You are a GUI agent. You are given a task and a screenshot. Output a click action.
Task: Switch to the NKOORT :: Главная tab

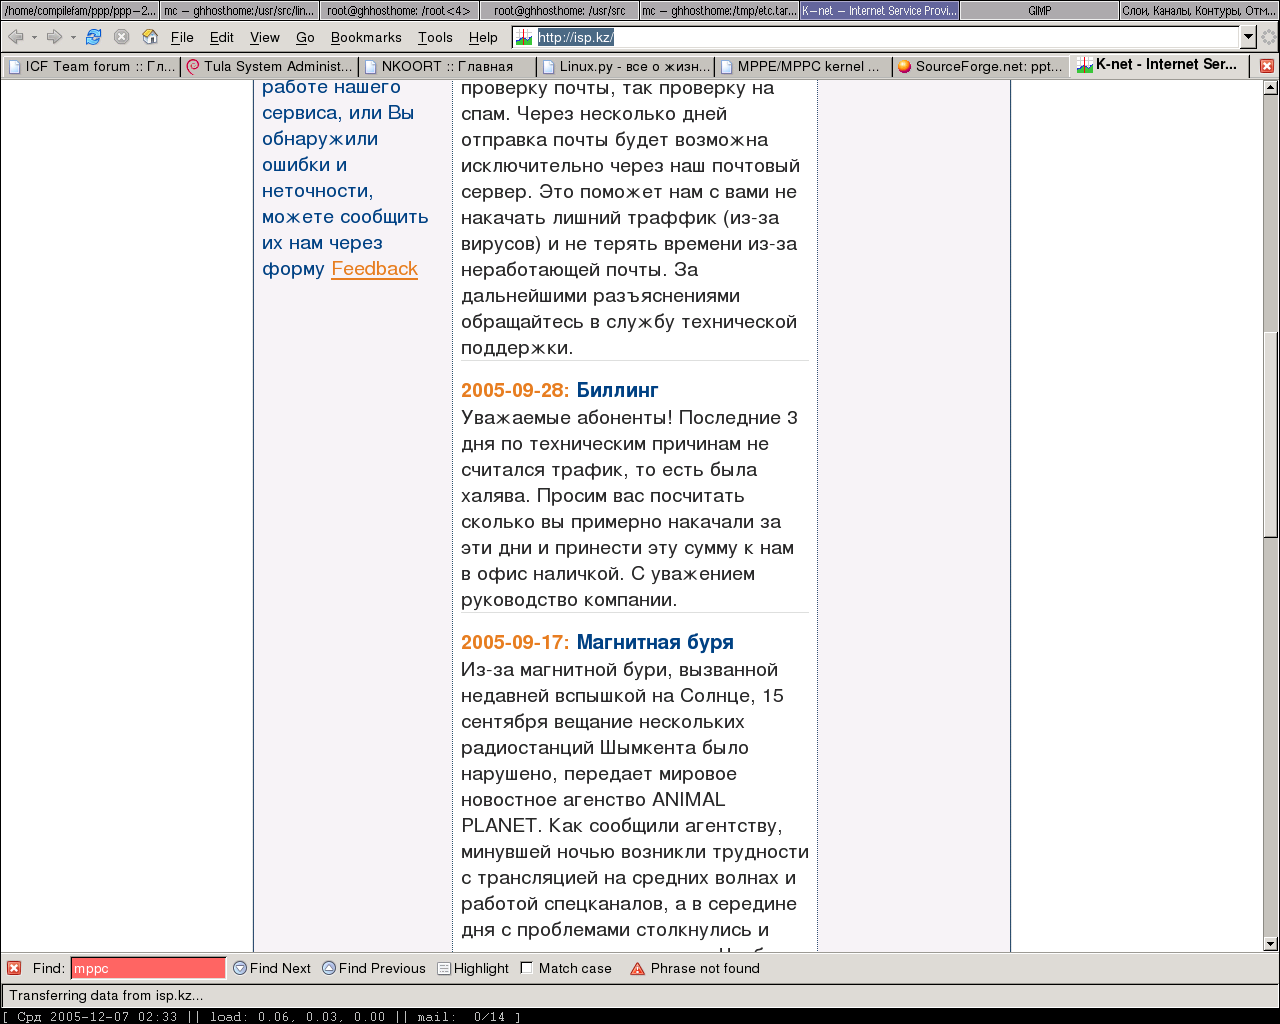[447, 66]
